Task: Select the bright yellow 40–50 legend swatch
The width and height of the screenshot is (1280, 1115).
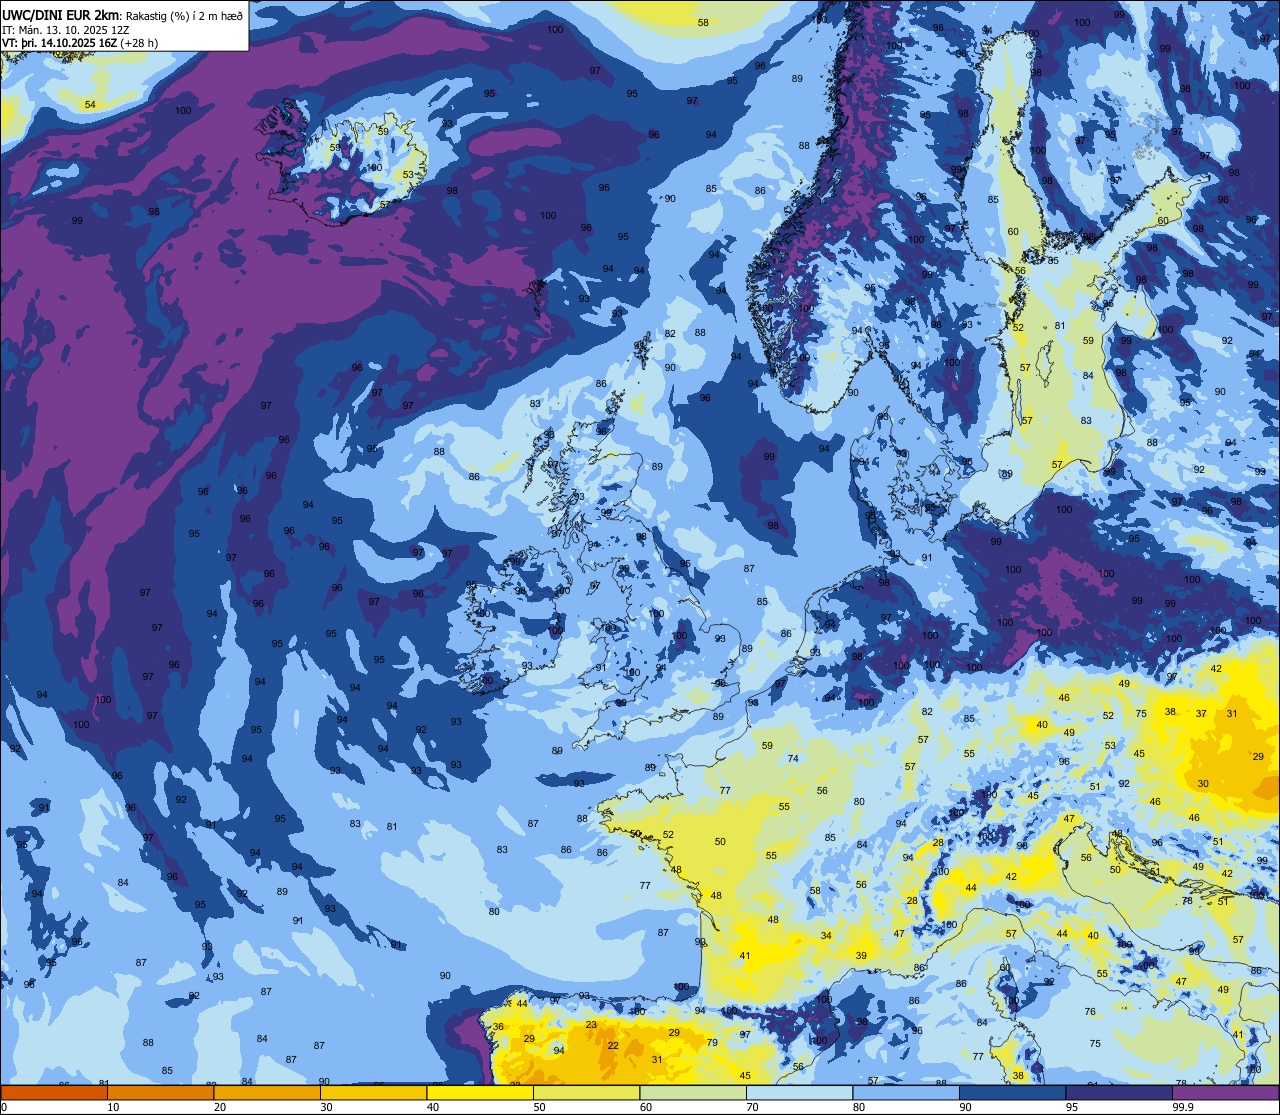Action: pyautogui.click(x=480, y=1092)
